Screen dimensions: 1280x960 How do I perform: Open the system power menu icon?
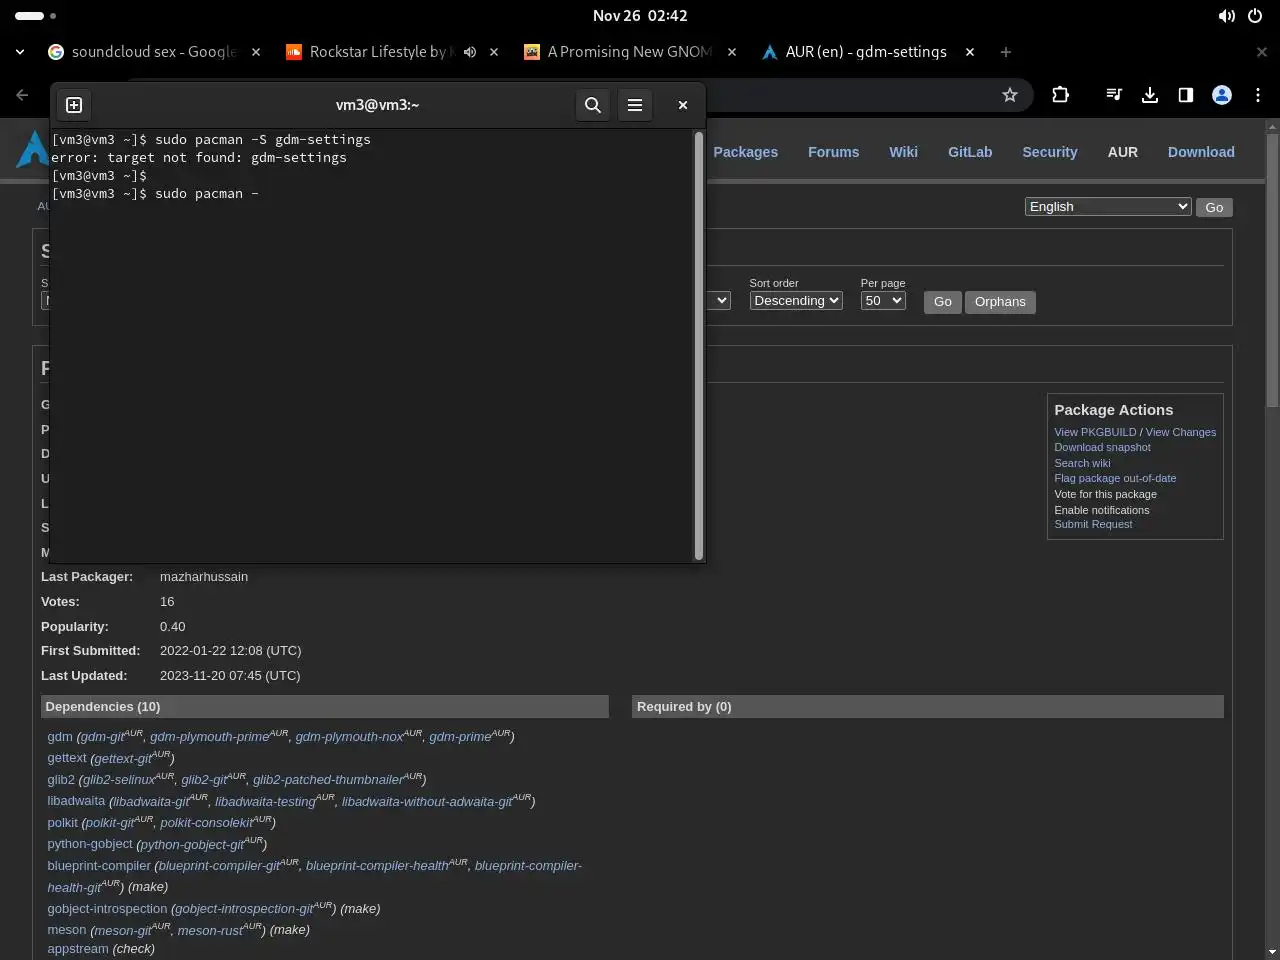click(x=1256, y=16)
